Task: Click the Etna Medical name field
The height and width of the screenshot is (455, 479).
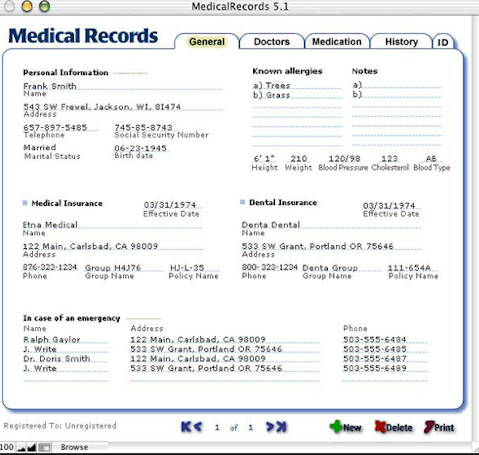Action: [112, 225]
